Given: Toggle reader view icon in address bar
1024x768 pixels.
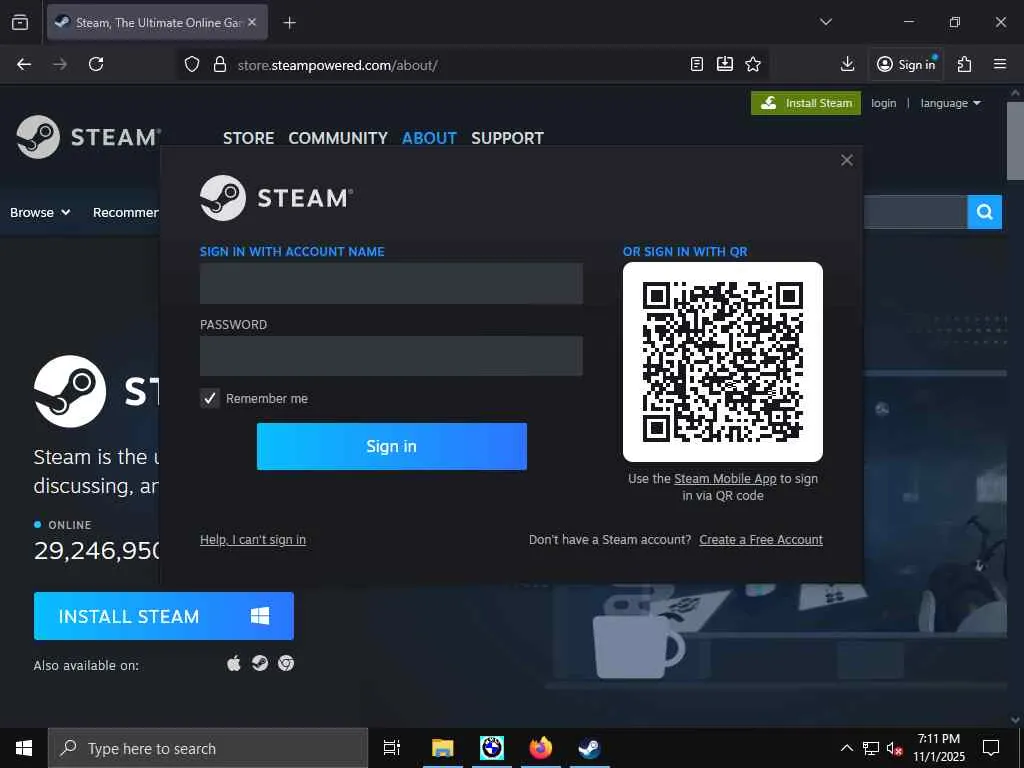Looking at the screenshot, I should 697,64.
